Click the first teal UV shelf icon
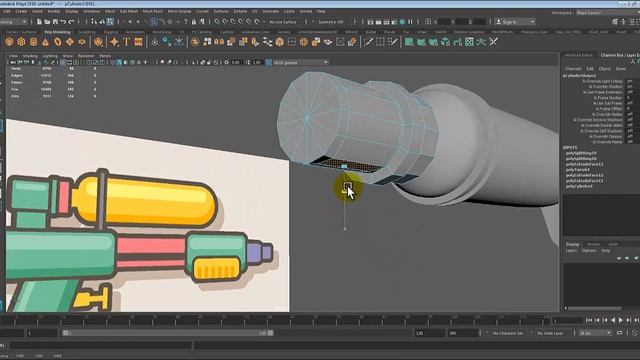Image resolution: width=640 pixels, height=360 pixels. (x=409, y=42)
